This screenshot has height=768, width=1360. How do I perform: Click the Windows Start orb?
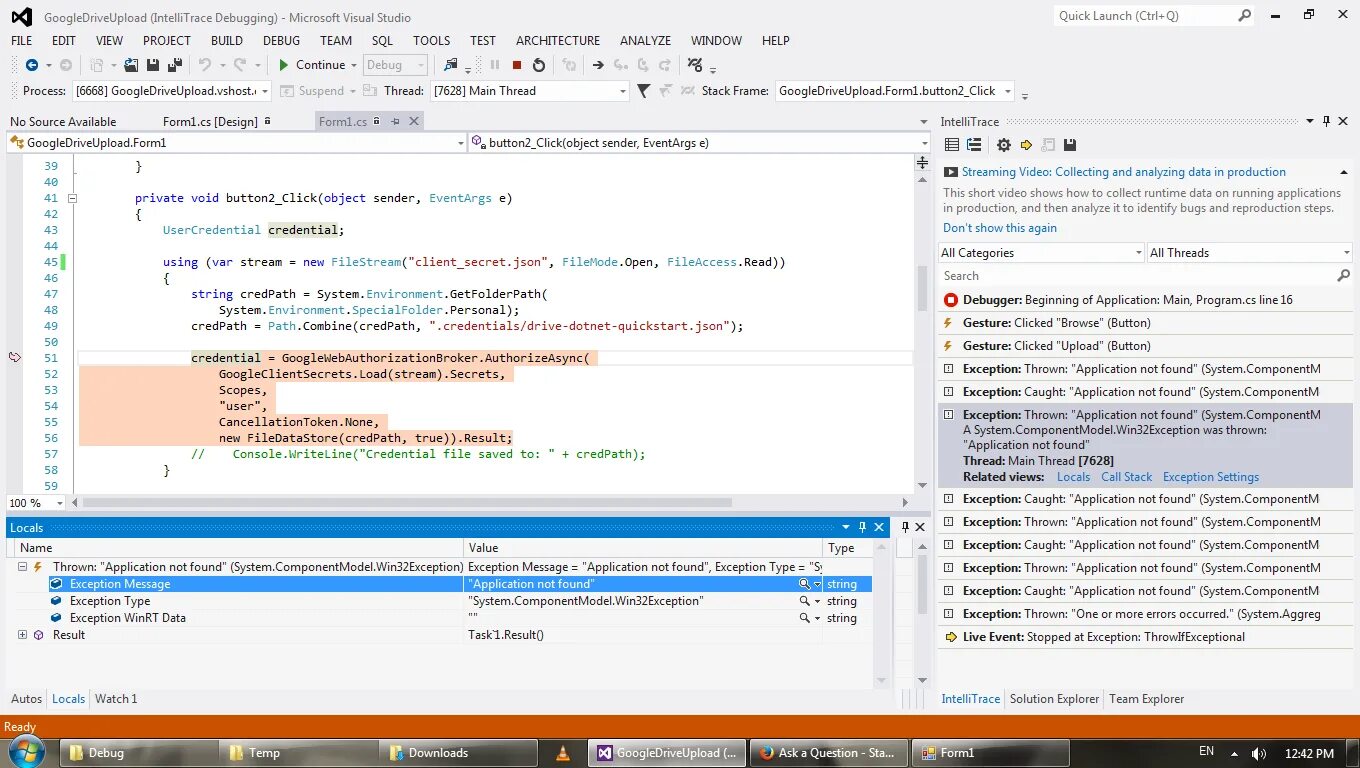click(27, 753)
